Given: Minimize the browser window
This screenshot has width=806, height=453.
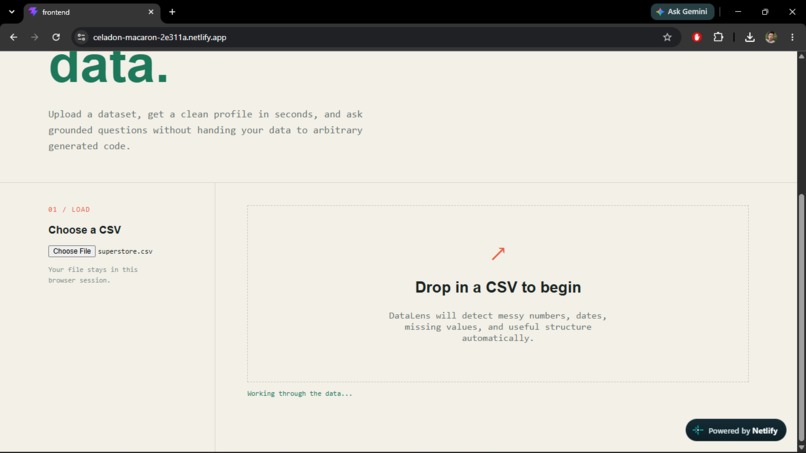Looking at the screenshot, I should [738, 11].
